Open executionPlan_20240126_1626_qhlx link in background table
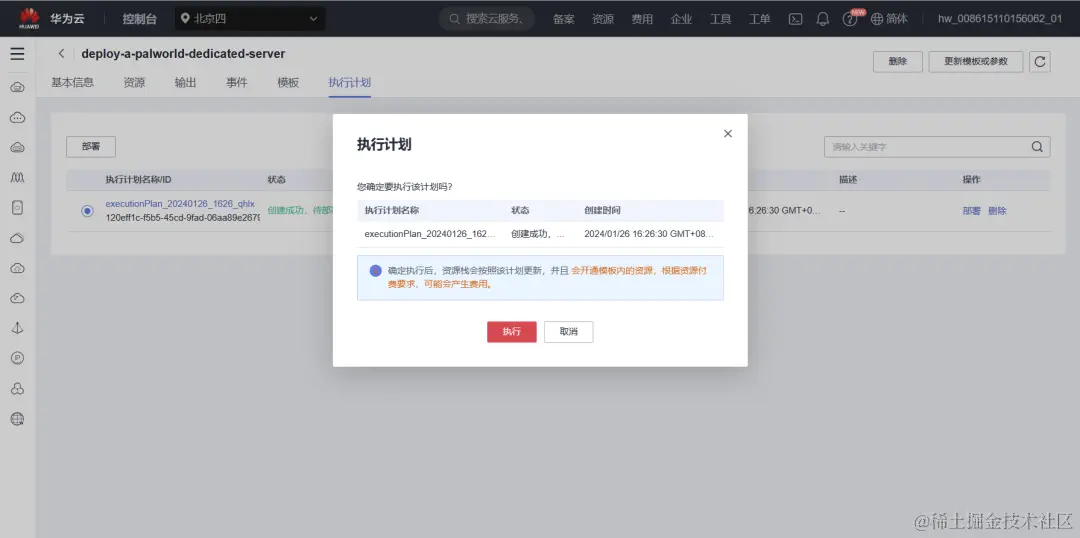Viewport: 1080px width, 538px height. 180,204
